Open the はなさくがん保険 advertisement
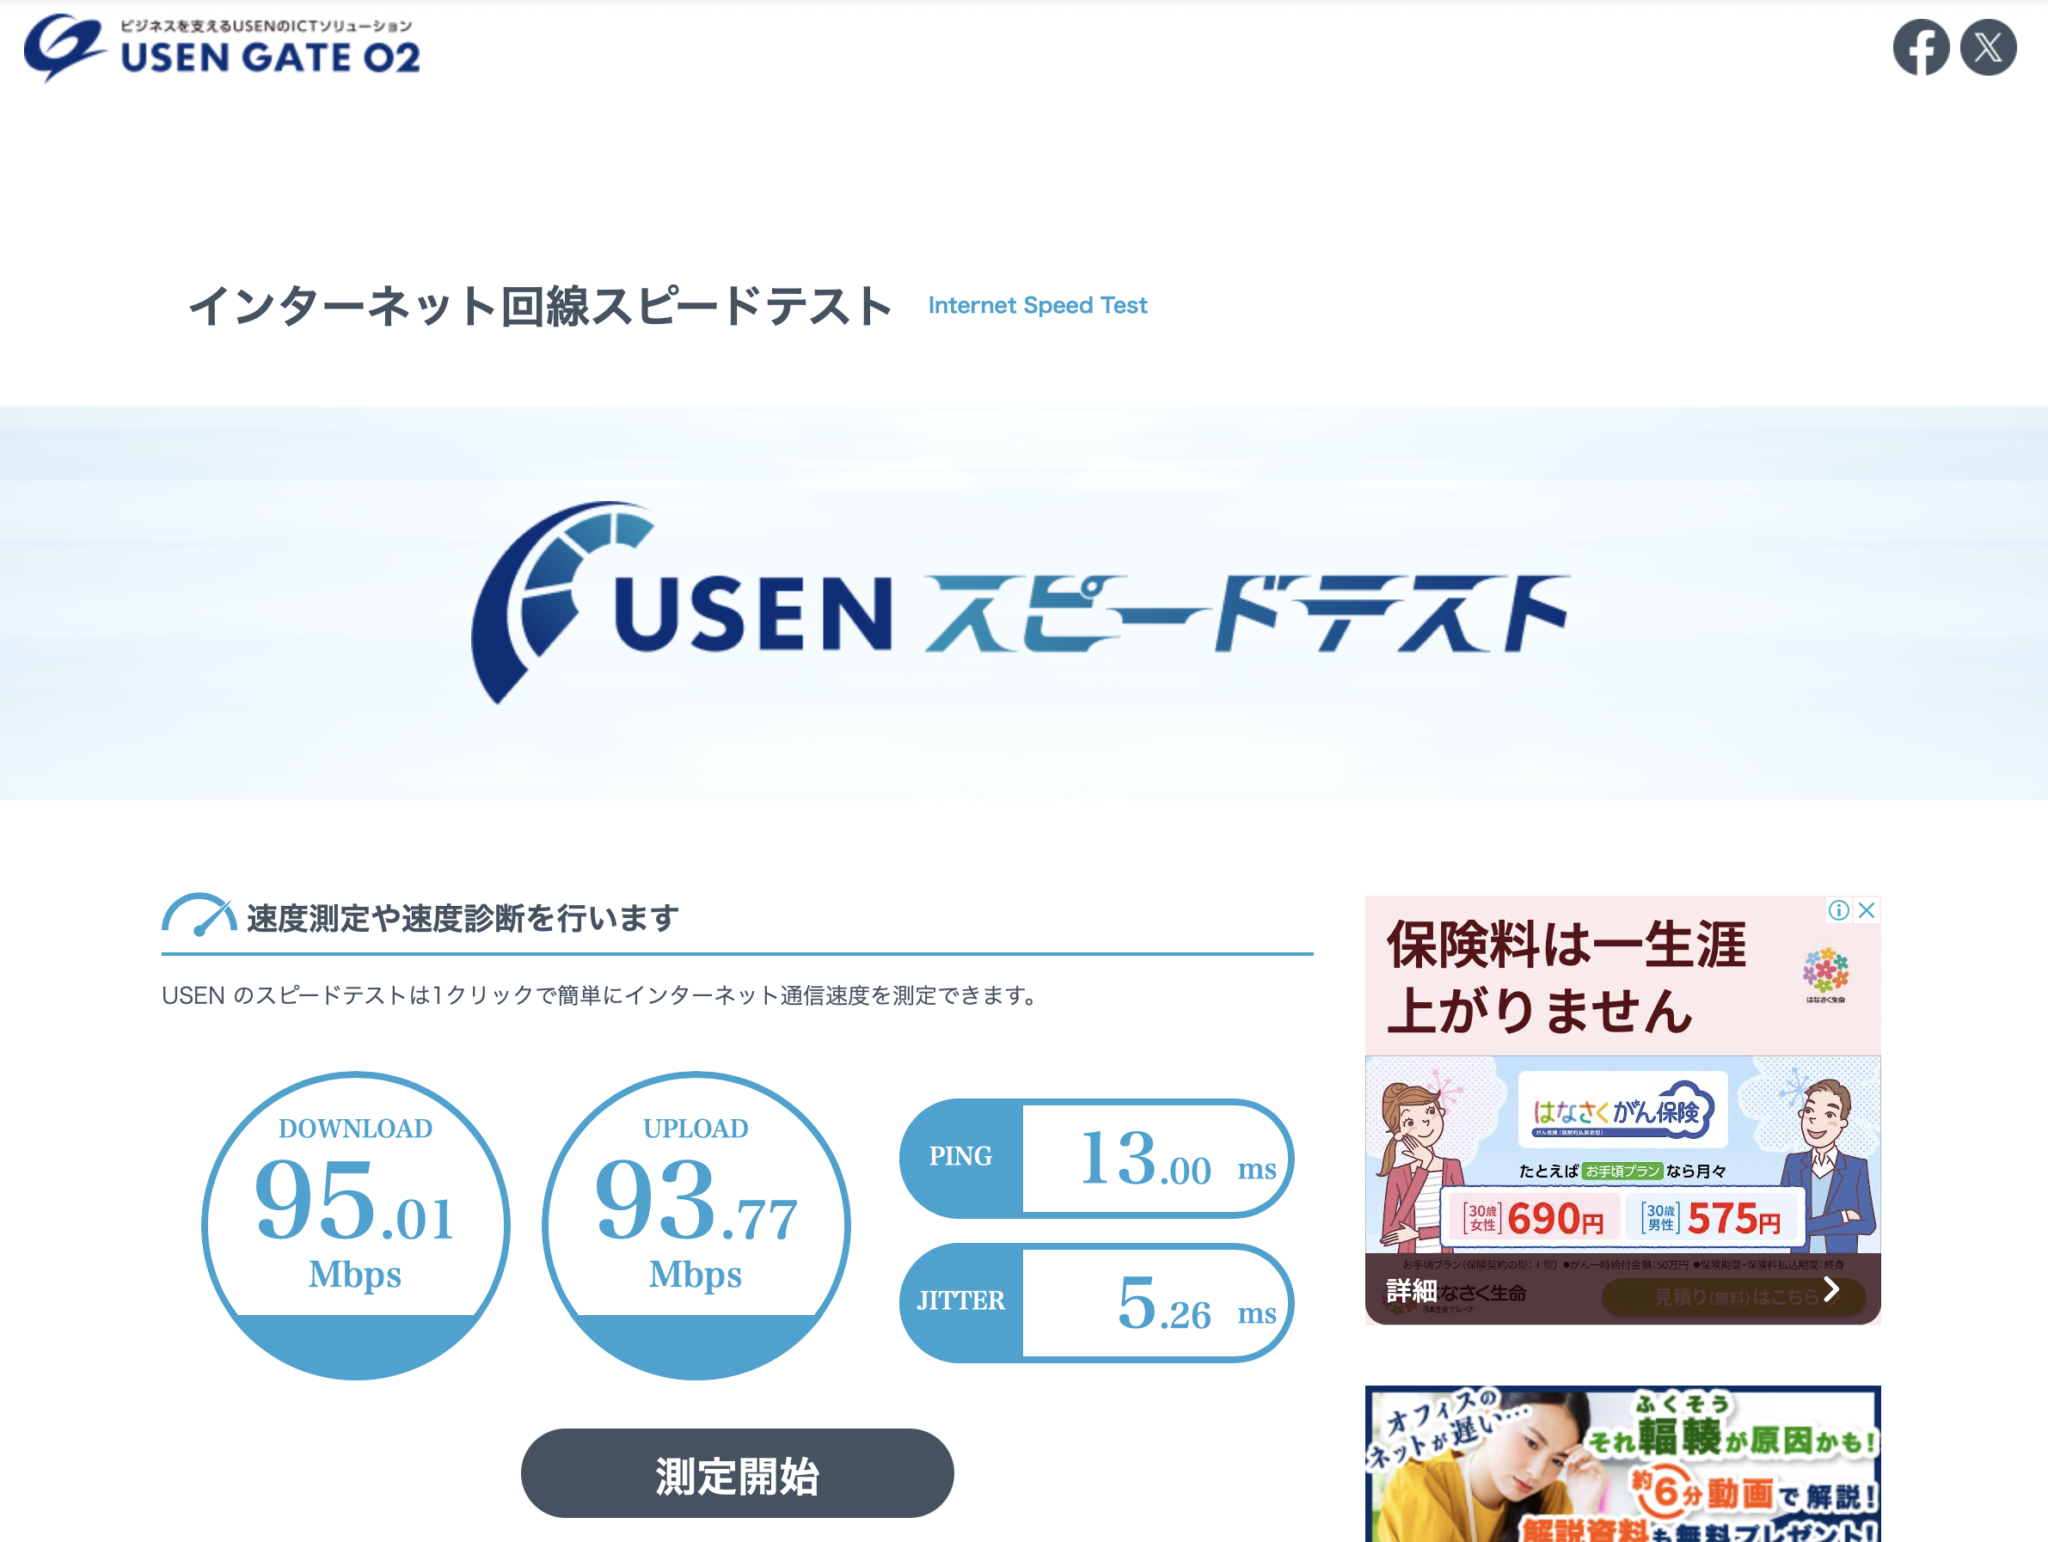 1623,1110
